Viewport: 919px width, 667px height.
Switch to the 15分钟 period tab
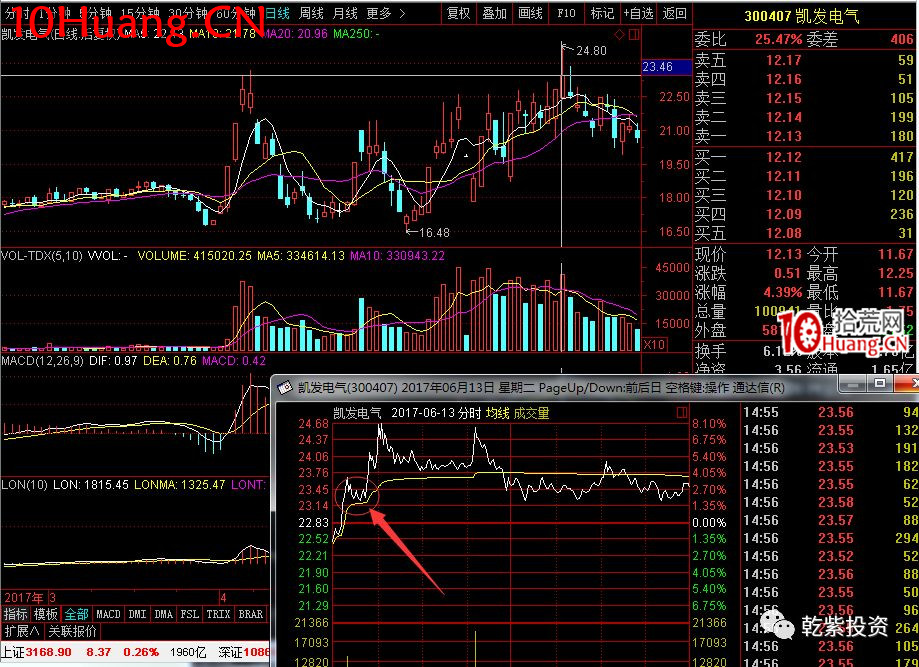140,12
